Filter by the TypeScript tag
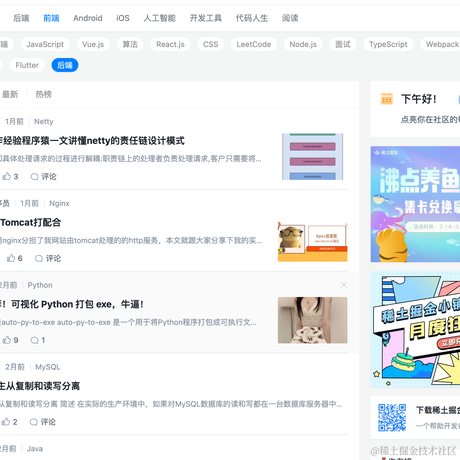Viewport: 460px width, 460px height. pyautogui.click(x=388, y=44)
